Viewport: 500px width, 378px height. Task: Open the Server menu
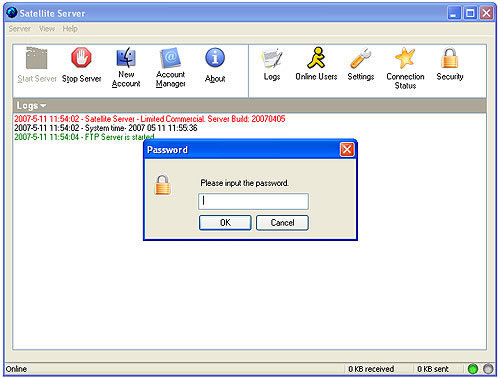[x=20, y=29]
